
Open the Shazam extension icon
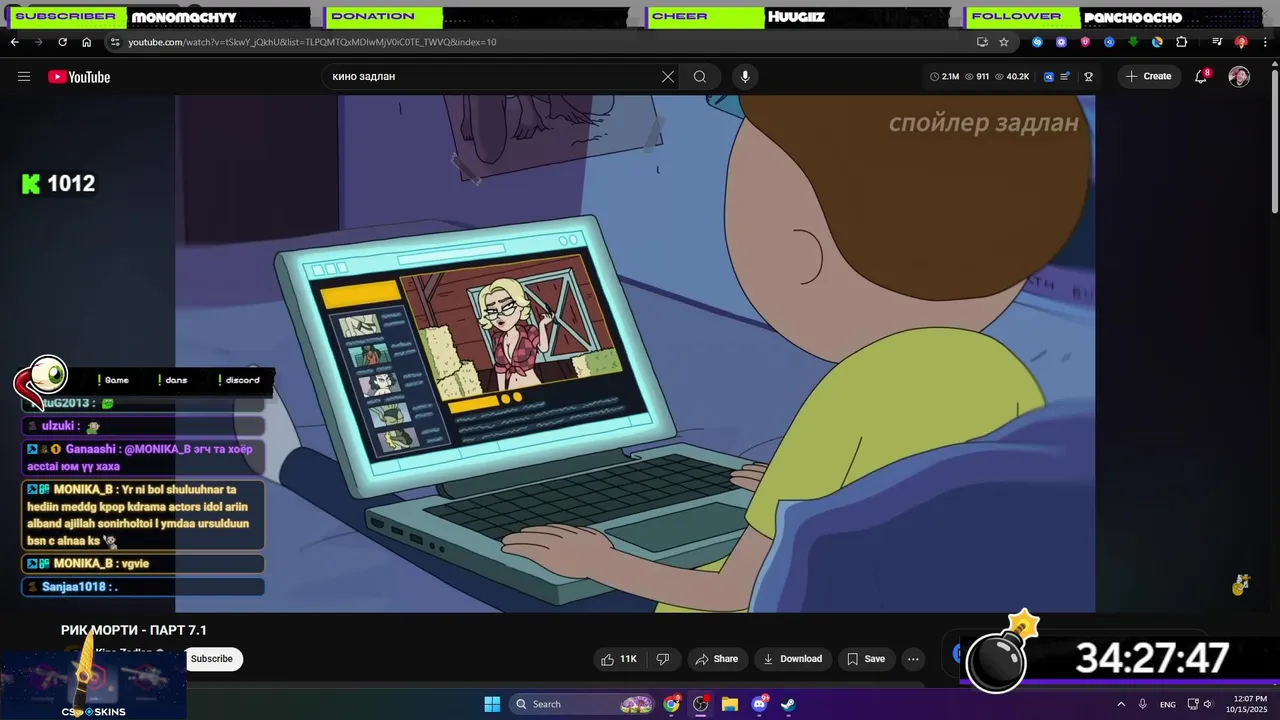1037,42
